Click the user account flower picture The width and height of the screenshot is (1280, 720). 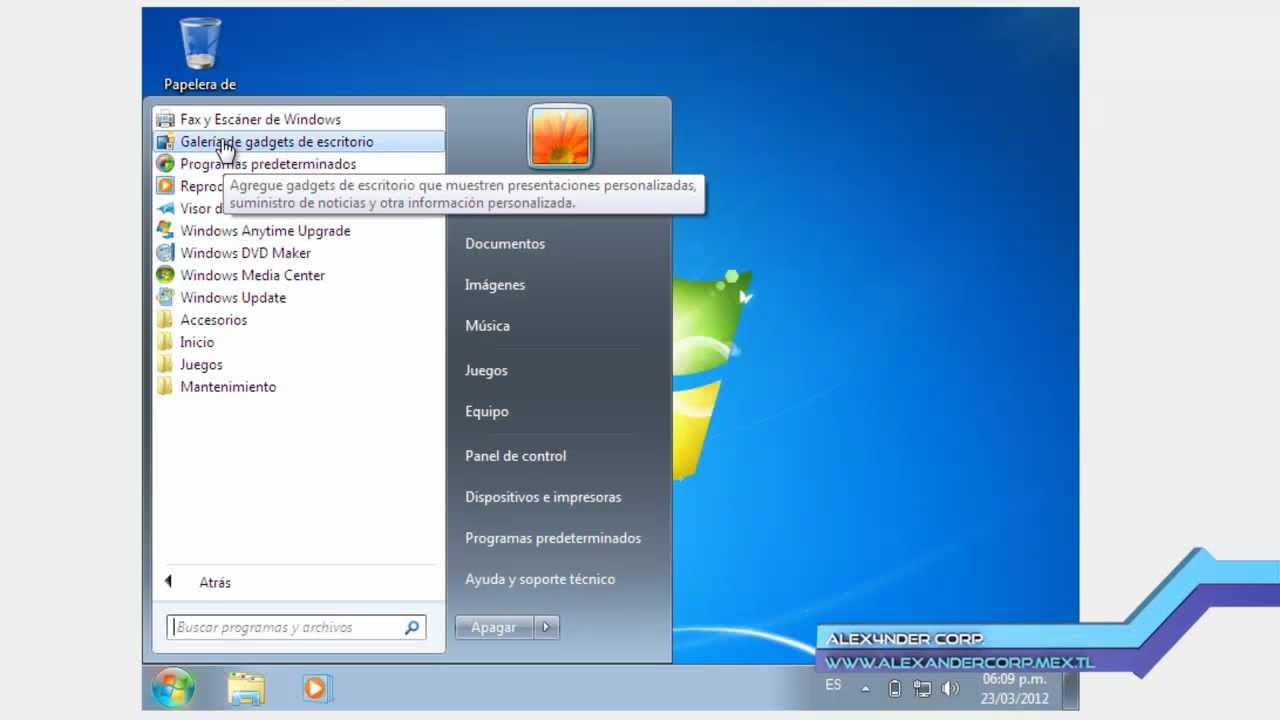pos(560,137)
